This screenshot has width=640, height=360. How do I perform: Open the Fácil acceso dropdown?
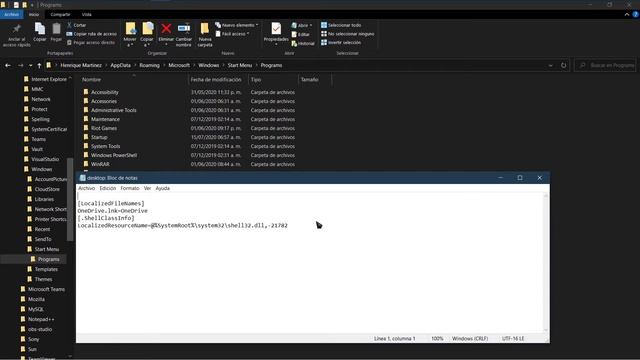tap(232, 34)
